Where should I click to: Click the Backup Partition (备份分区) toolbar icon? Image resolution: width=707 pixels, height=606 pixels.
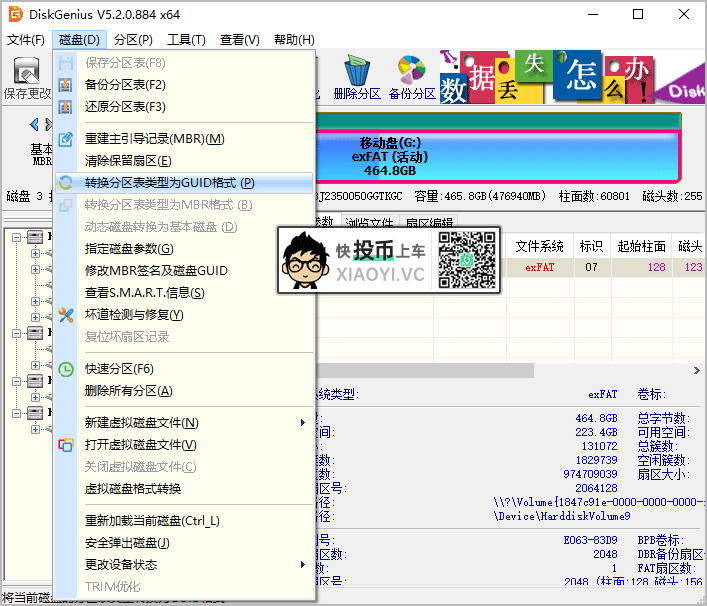[412, 79]
